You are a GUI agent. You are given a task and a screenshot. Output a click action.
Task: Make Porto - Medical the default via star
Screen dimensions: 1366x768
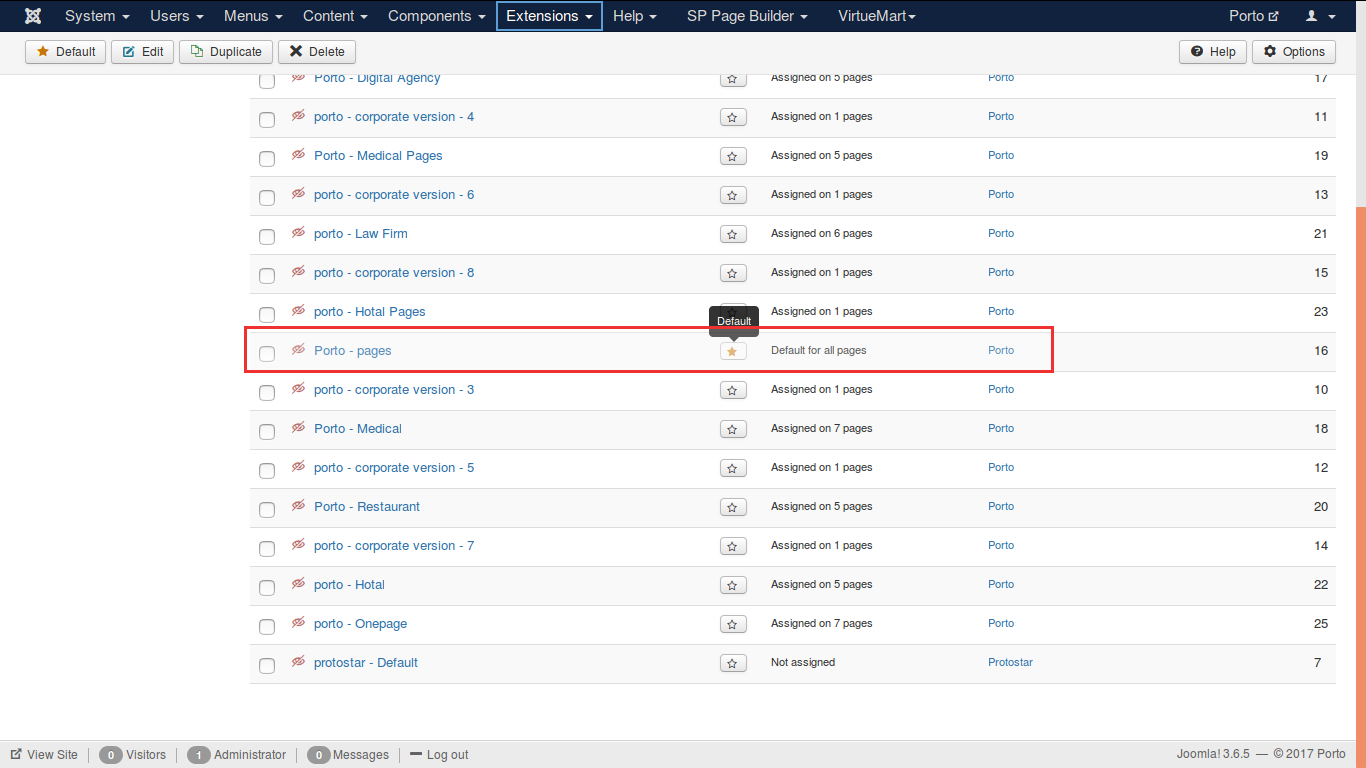[x=733, y=430]
